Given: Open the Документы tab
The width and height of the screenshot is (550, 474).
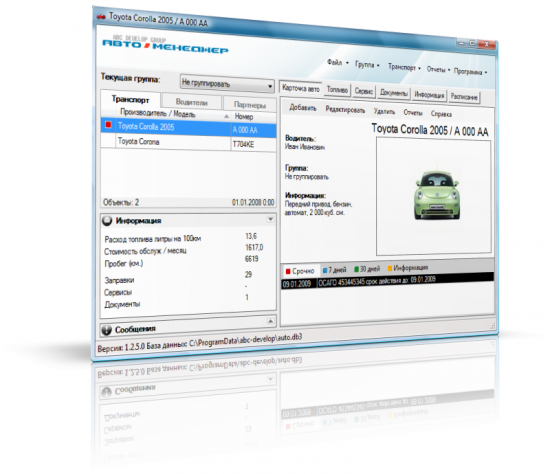Looking at the screenshot, I should pyautogui.click(x=394, y=93).
